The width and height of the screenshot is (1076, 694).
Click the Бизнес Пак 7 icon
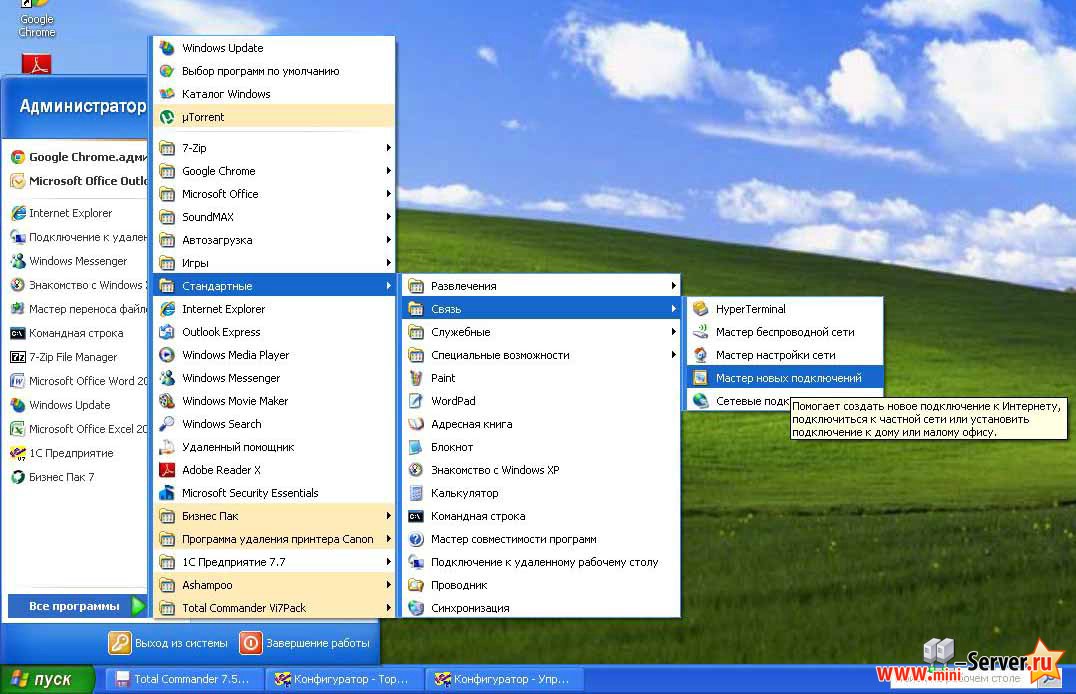[x=18, y=477]
